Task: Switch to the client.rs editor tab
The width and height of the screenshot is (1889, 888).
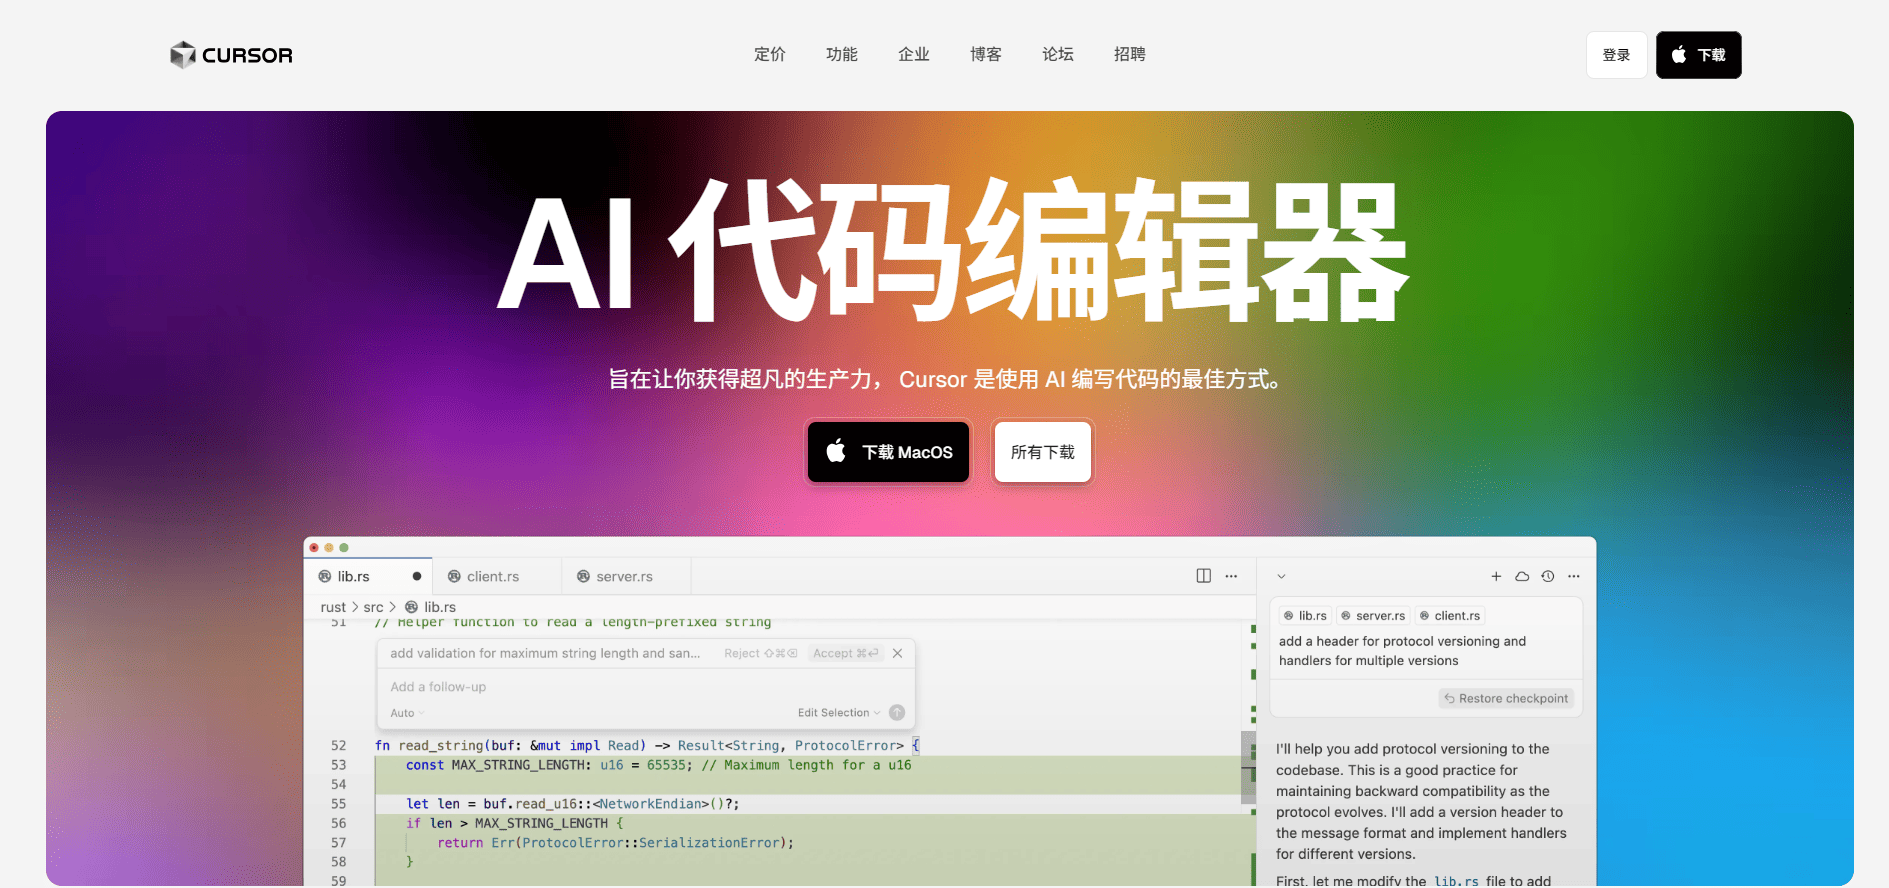Action: tap(496, 576)
